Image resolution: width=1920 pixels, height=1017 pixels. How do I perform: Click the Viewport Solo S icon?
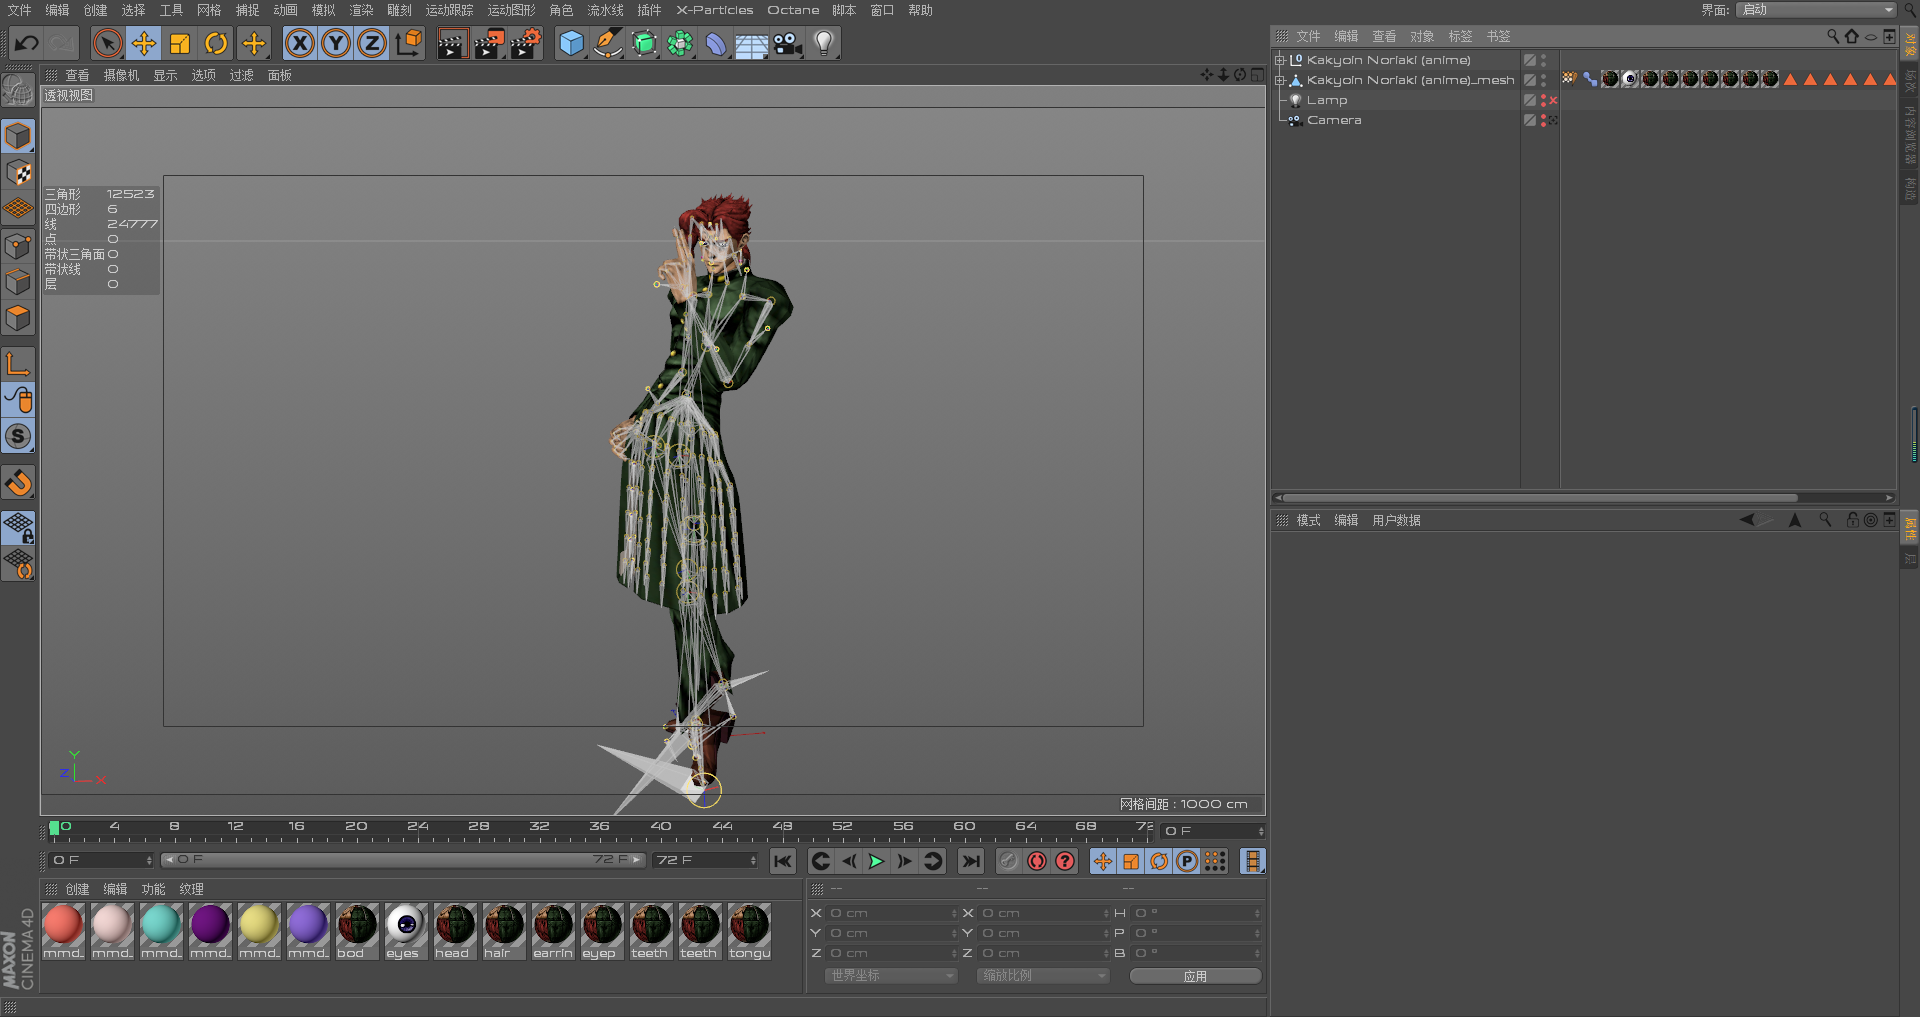click(18, 436)
